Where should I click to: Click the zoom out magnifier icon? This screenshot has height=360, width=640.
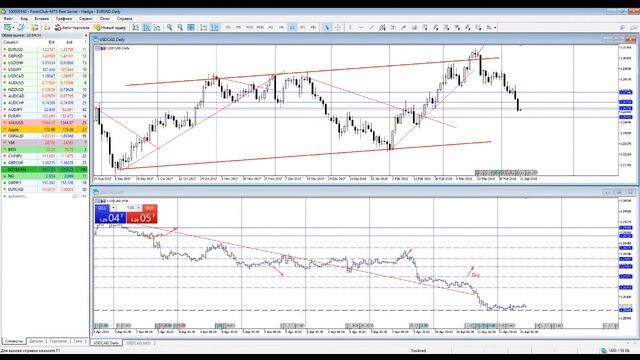point(180,27)
